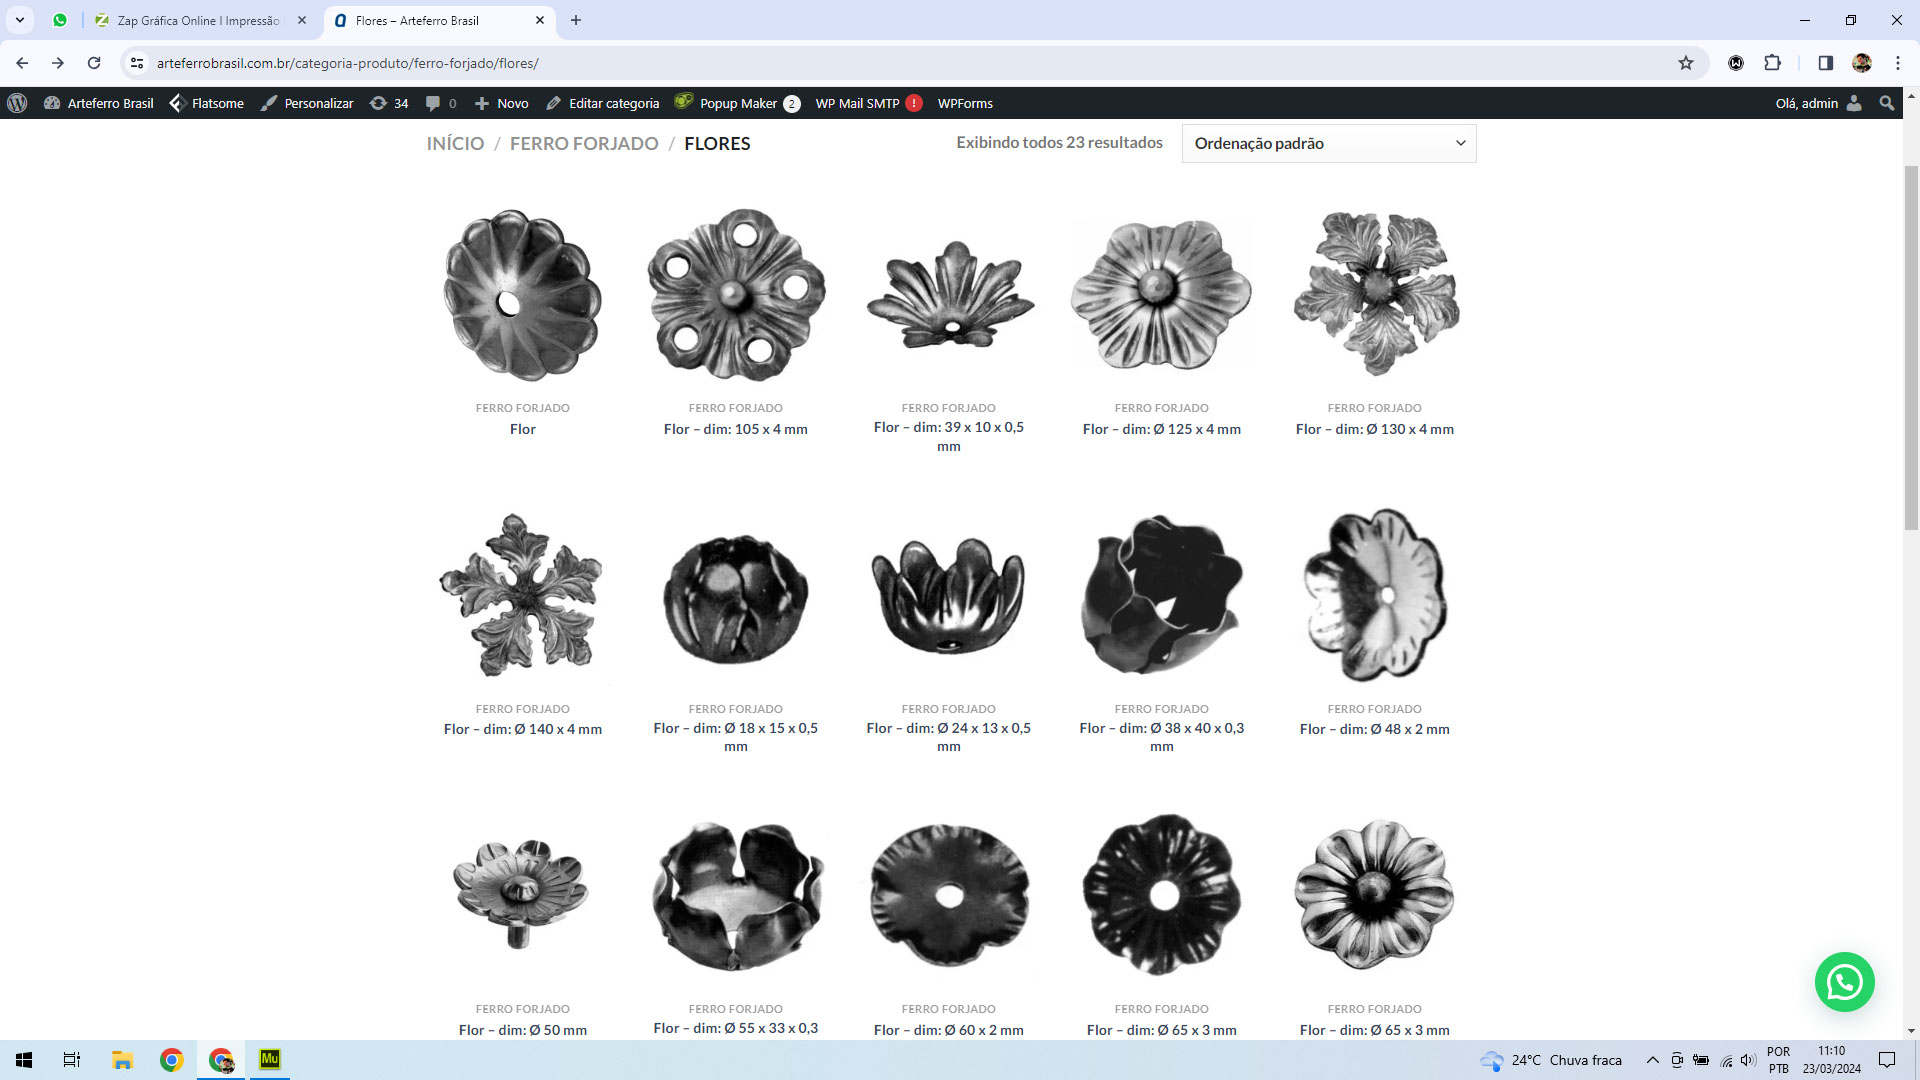Screen dimensions: 1920x1080
Task: Switch to the Zap Gráfica Online tab
Action: (x=198, y=20)
